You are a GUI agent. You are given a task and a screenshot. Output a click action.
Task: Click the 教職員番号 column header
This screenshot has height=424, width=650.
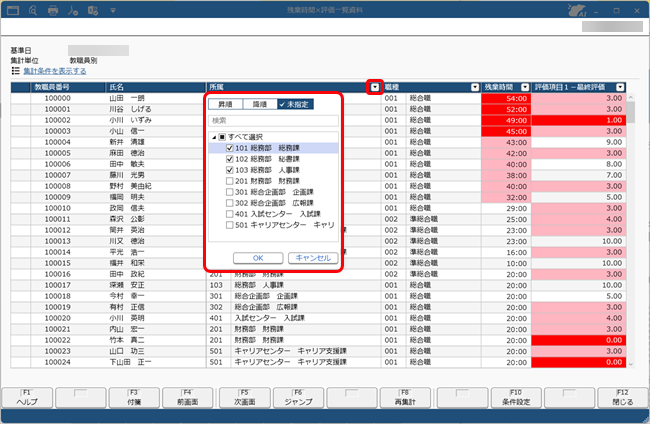tap(68, 87)
